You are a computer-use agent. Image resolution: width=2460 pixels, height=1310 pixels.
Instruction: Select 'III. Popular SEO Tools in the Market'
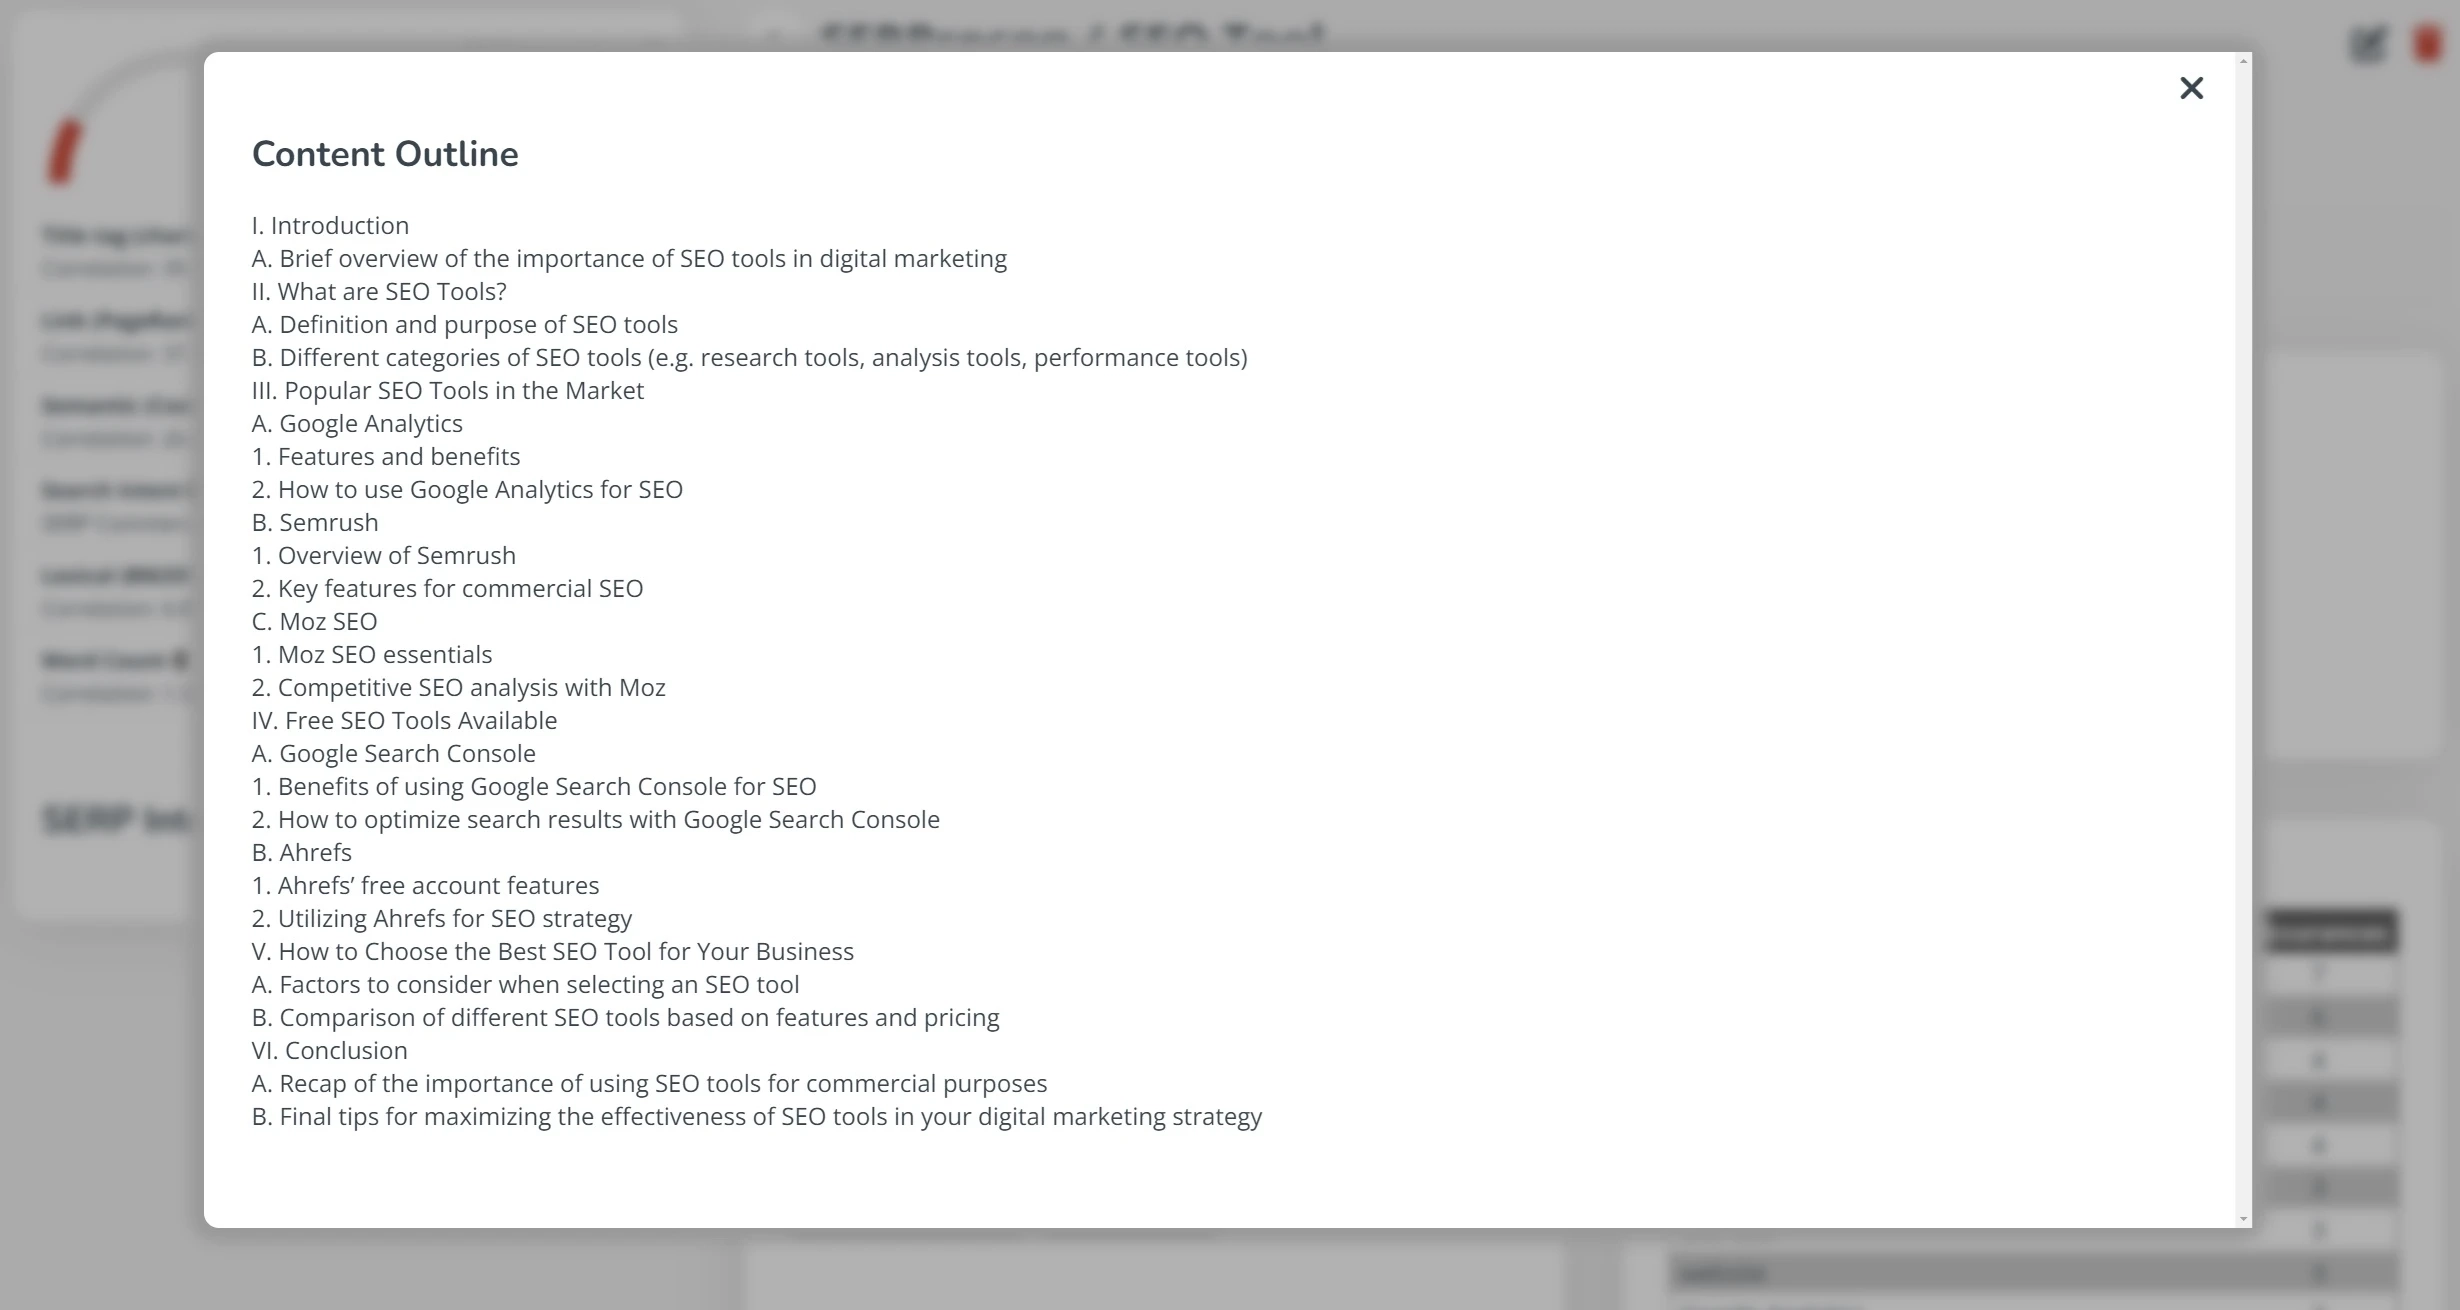click(x=448, y=391)
